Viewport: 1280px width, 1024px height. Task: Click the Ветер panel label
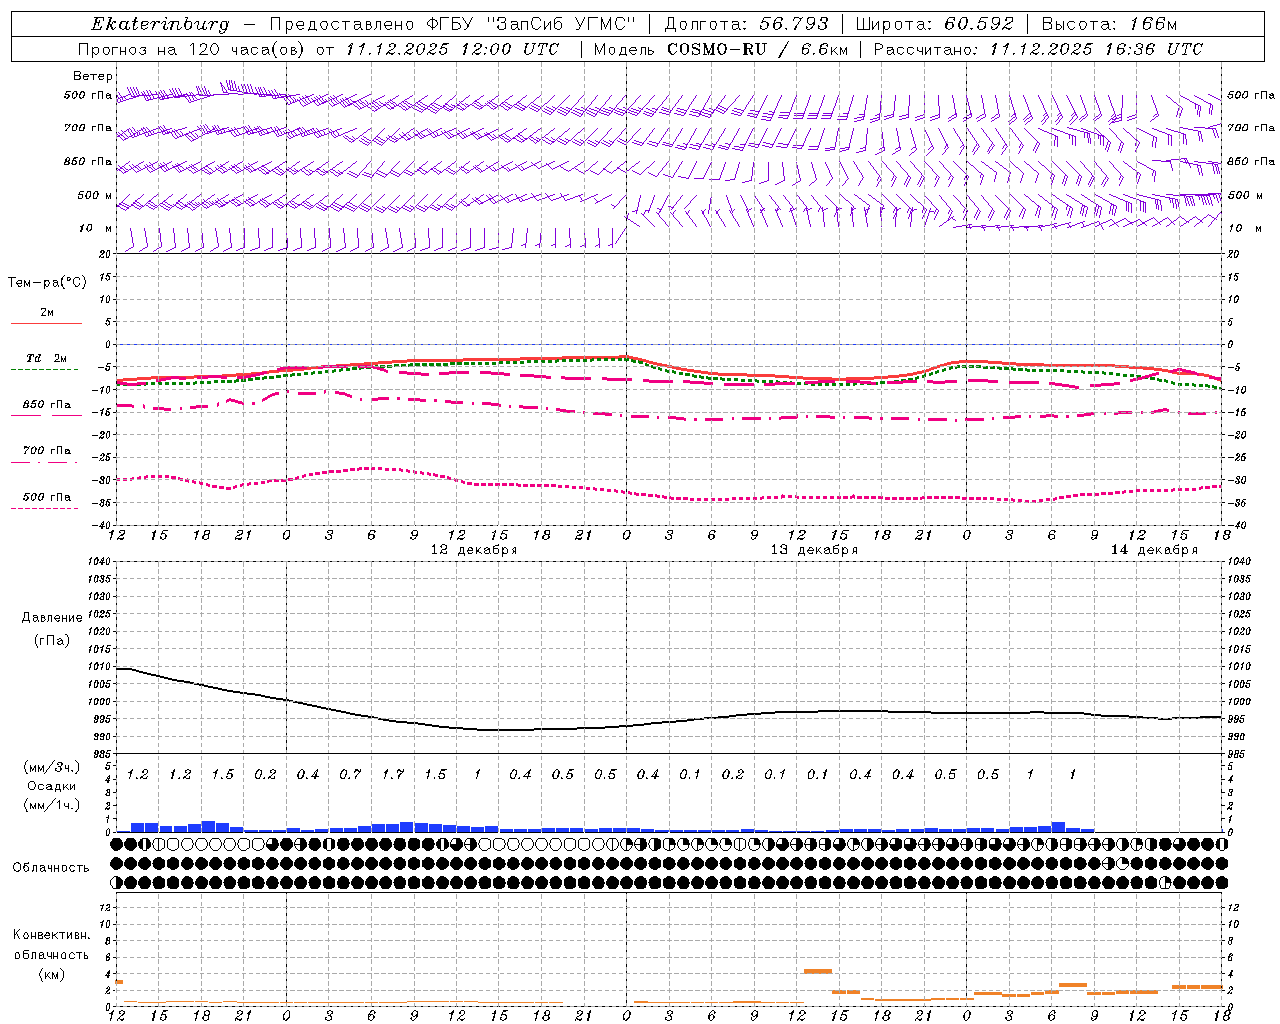(92, 76)
